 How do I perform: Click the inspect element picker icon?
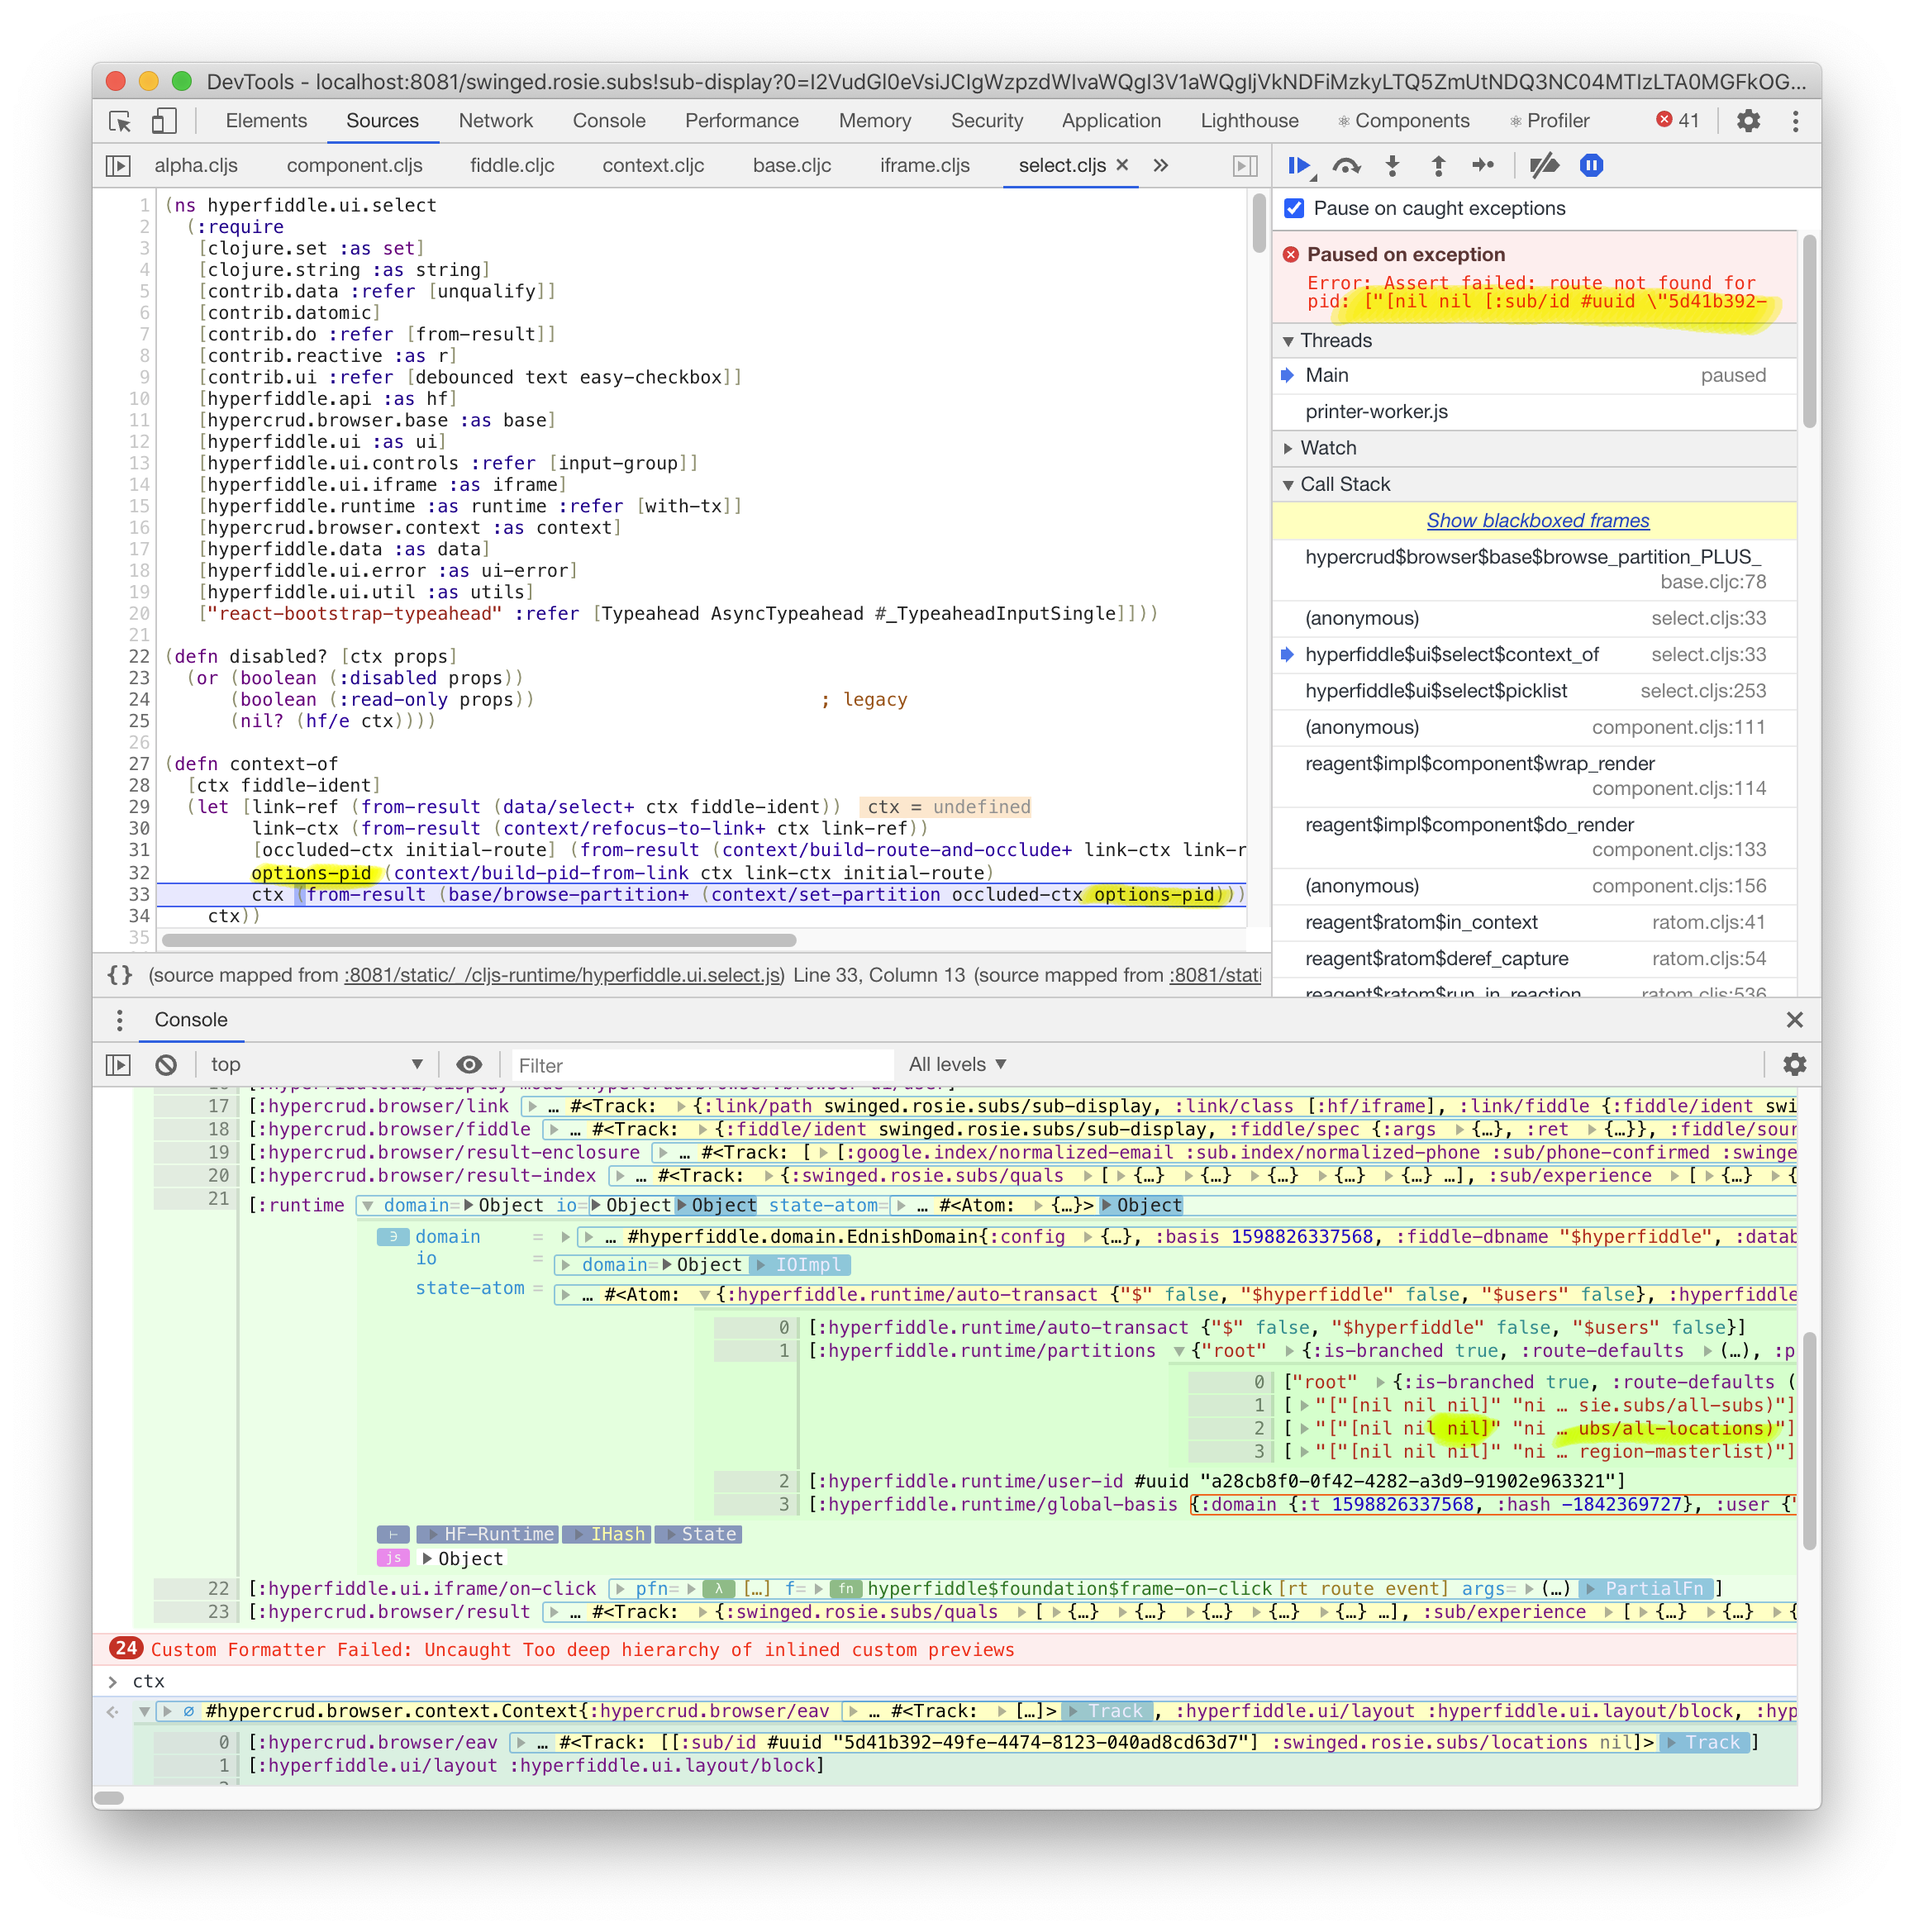[120, 121]
